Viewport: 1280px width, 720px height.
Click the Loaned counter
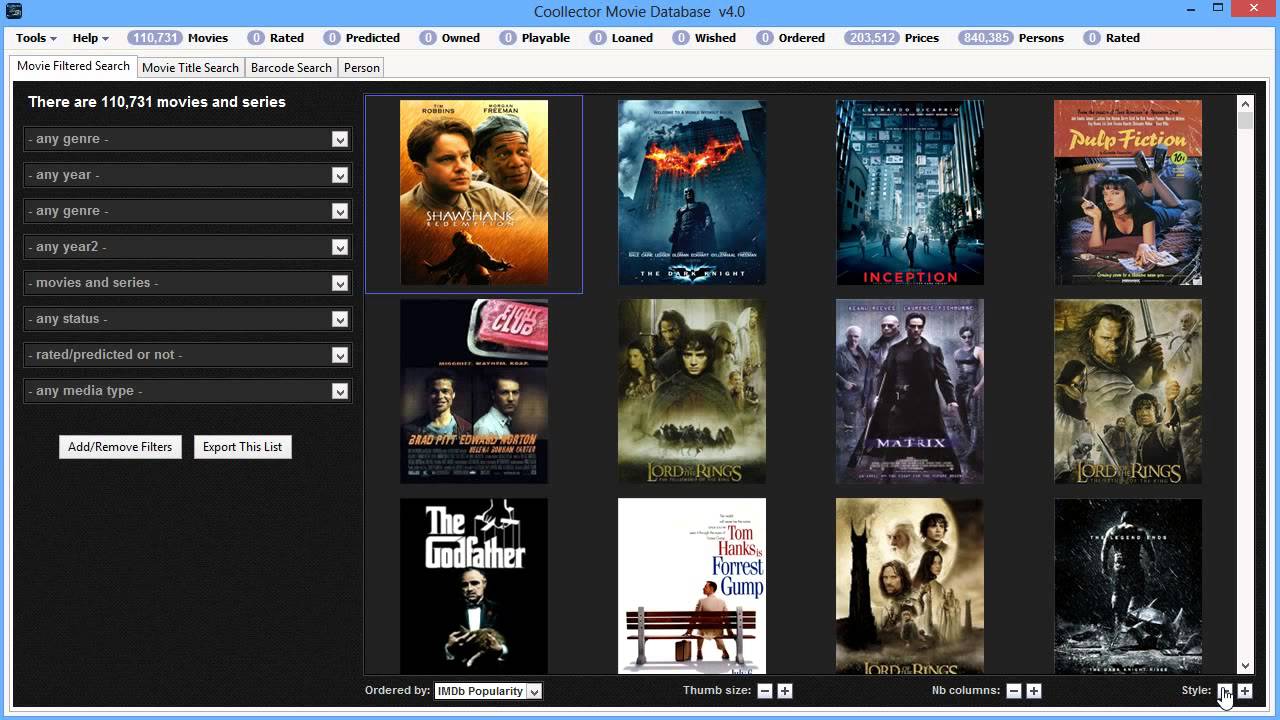621,38
